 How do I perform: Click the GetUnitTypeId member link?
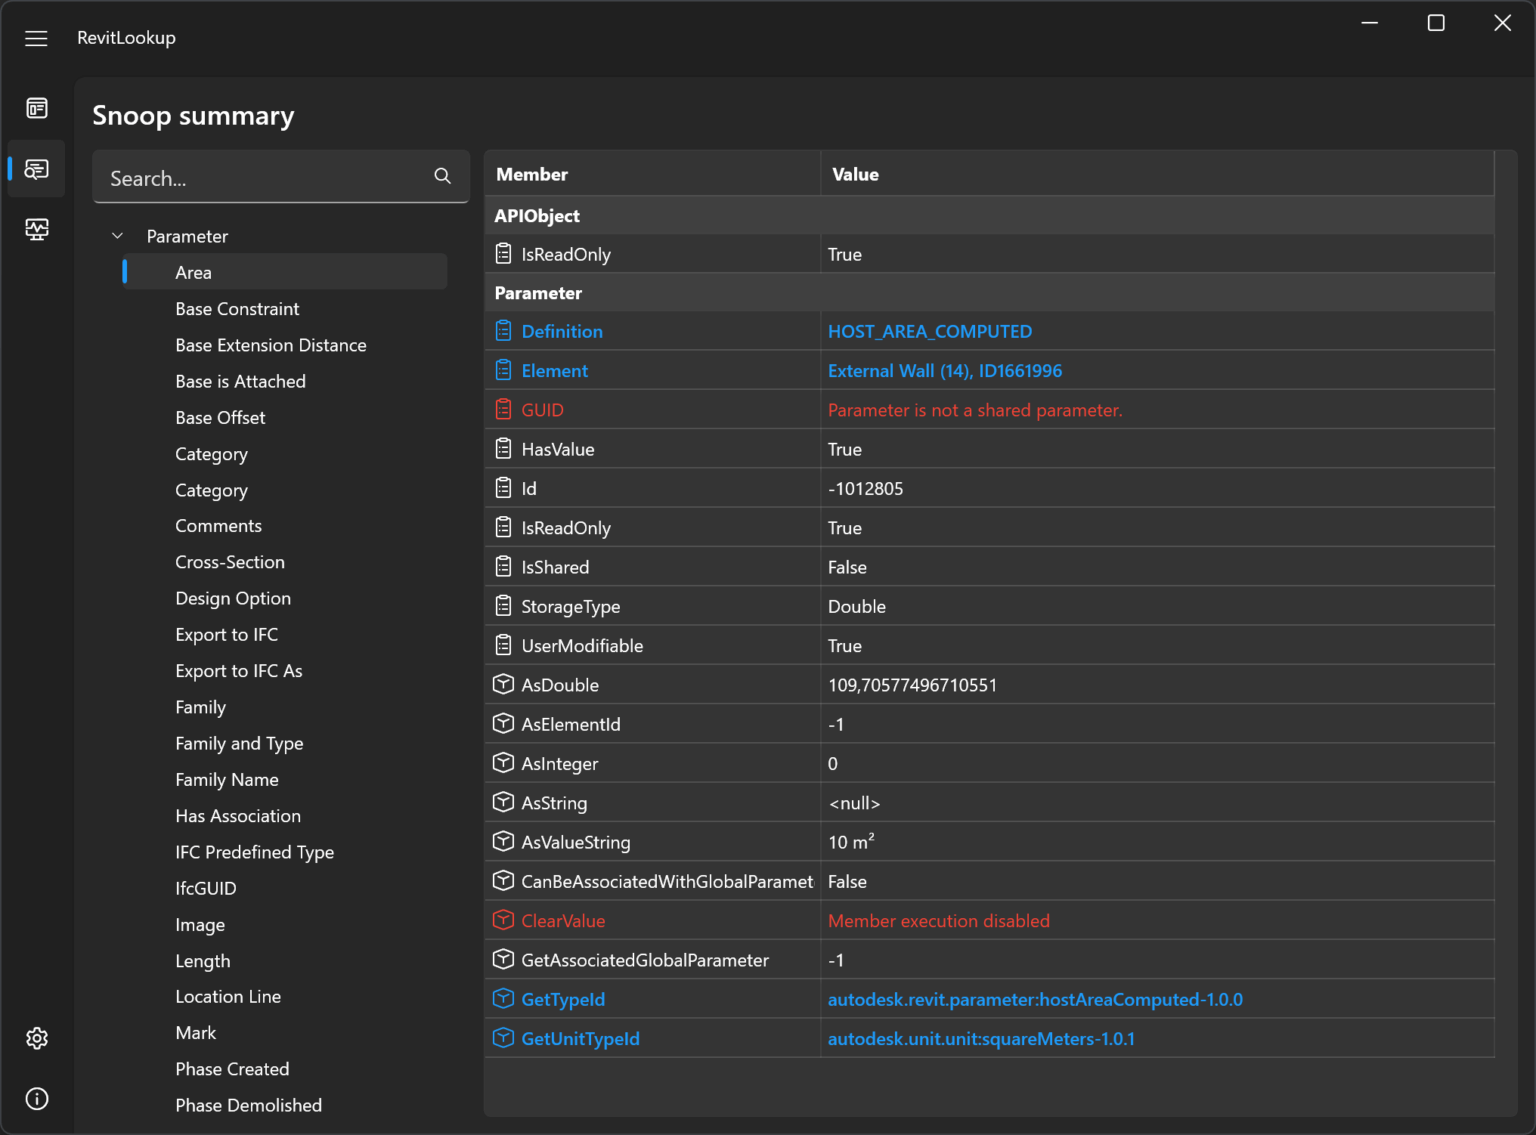coord(580,1038)
